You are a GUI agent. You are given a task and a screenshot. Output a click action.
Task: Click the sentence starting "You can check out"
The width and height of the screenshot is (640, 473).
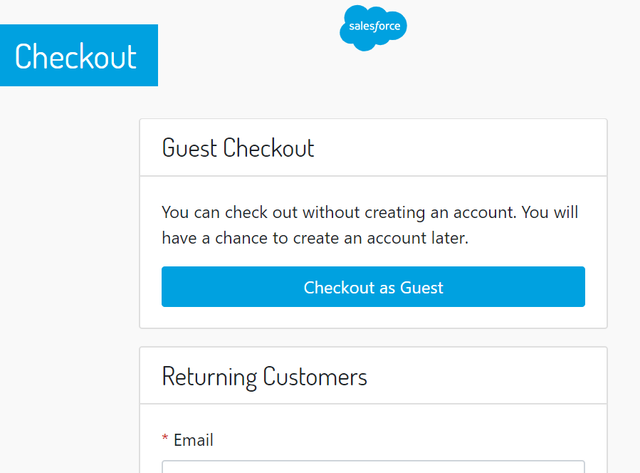click(x=370, y=213)
